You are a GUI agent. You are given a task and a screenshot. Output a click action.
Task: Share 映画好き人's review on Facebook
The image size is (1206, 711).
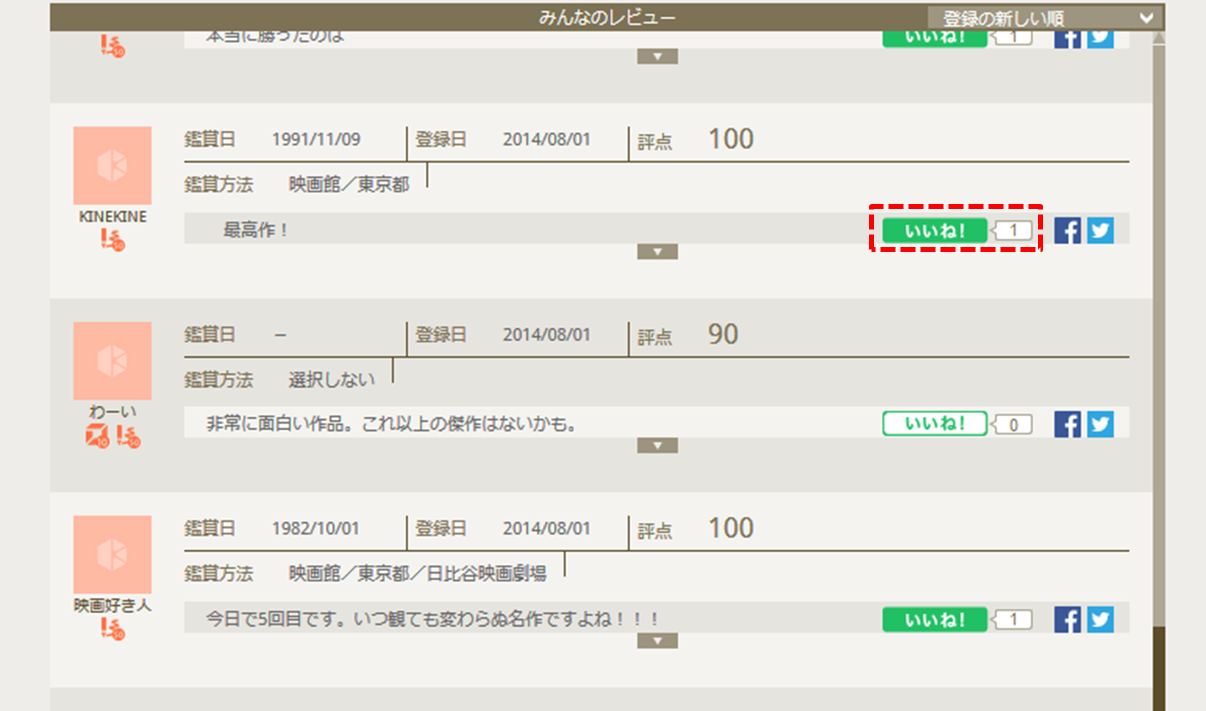(x=1067, y=619)
